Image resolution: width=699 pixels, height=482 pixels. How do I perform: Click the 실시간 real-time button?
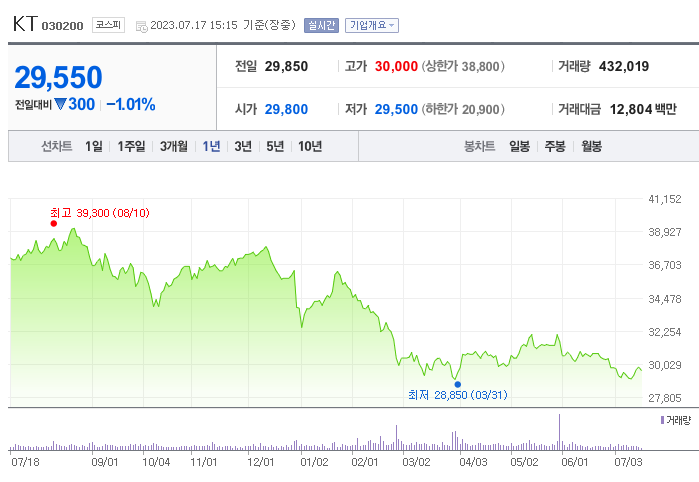click(321, 25)
